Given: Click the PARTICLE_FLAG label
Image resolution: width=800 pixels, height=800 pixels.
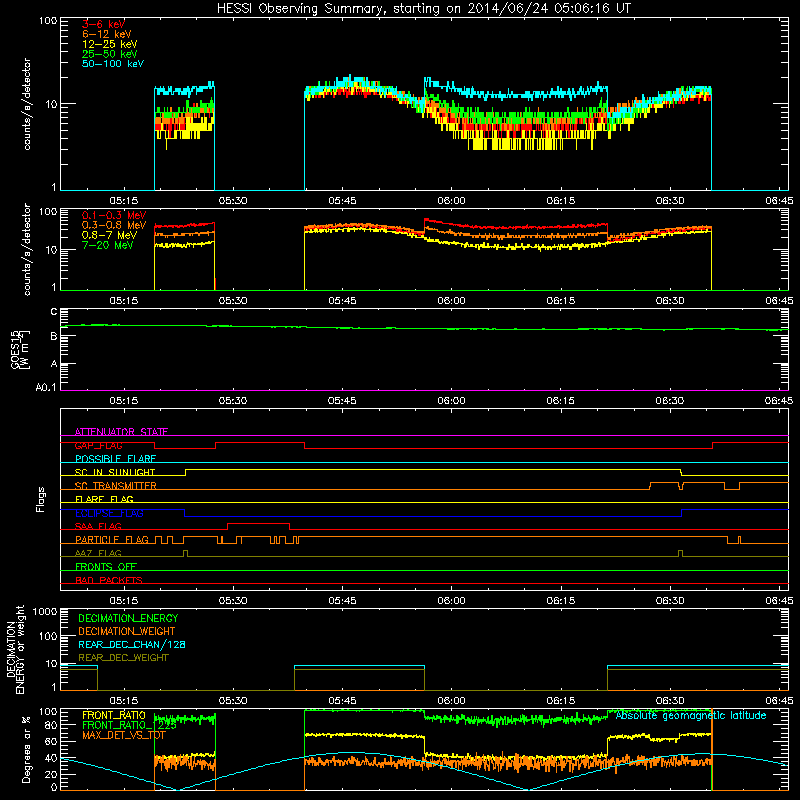Looking at the screenshot, I should [112, 539].
